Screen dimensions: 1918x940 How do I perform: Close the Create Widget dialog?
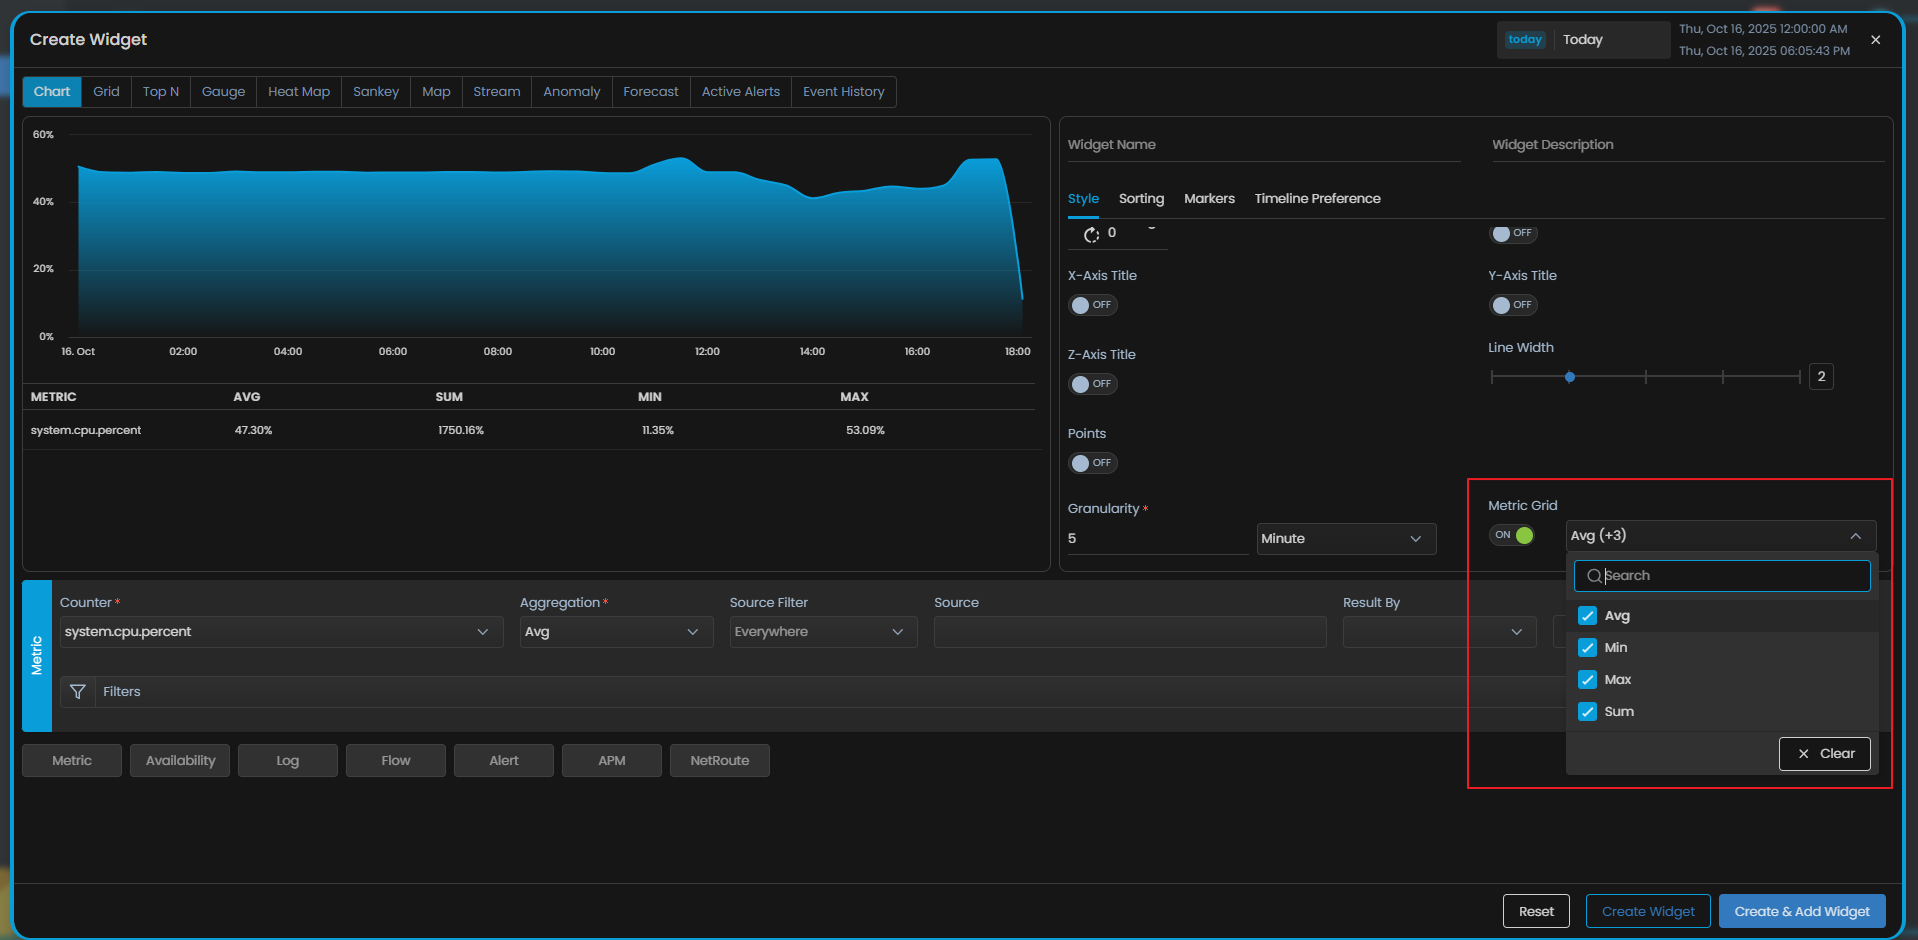[x=1875, y=40]
